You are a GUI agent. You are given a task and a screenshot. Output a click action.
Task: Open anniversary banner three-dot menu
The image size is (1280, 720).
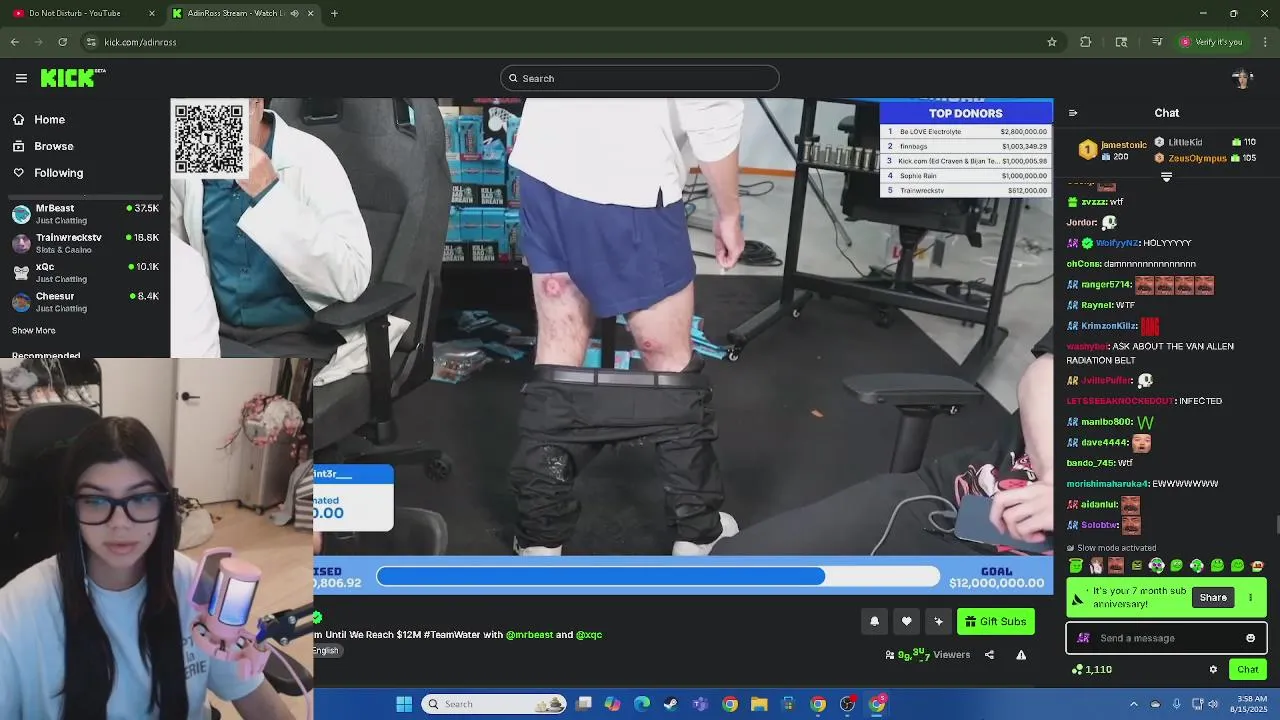click(1250, 598)
